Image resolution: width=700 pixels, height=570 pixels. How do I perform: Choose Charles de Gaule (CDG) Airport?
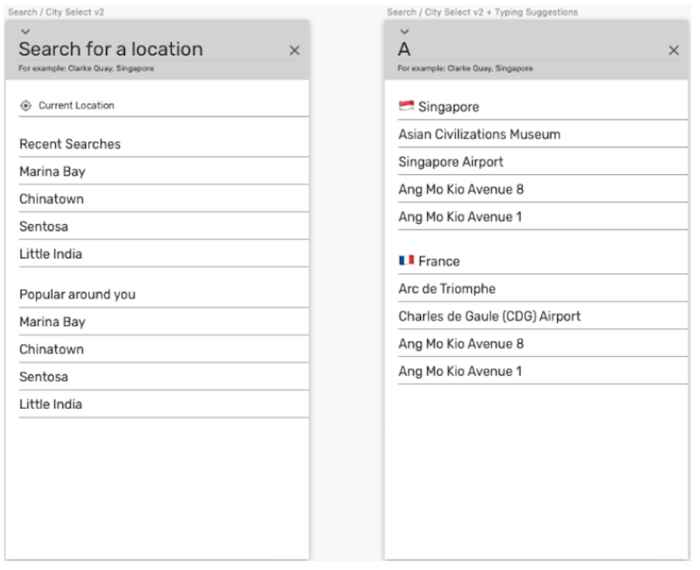489,316
